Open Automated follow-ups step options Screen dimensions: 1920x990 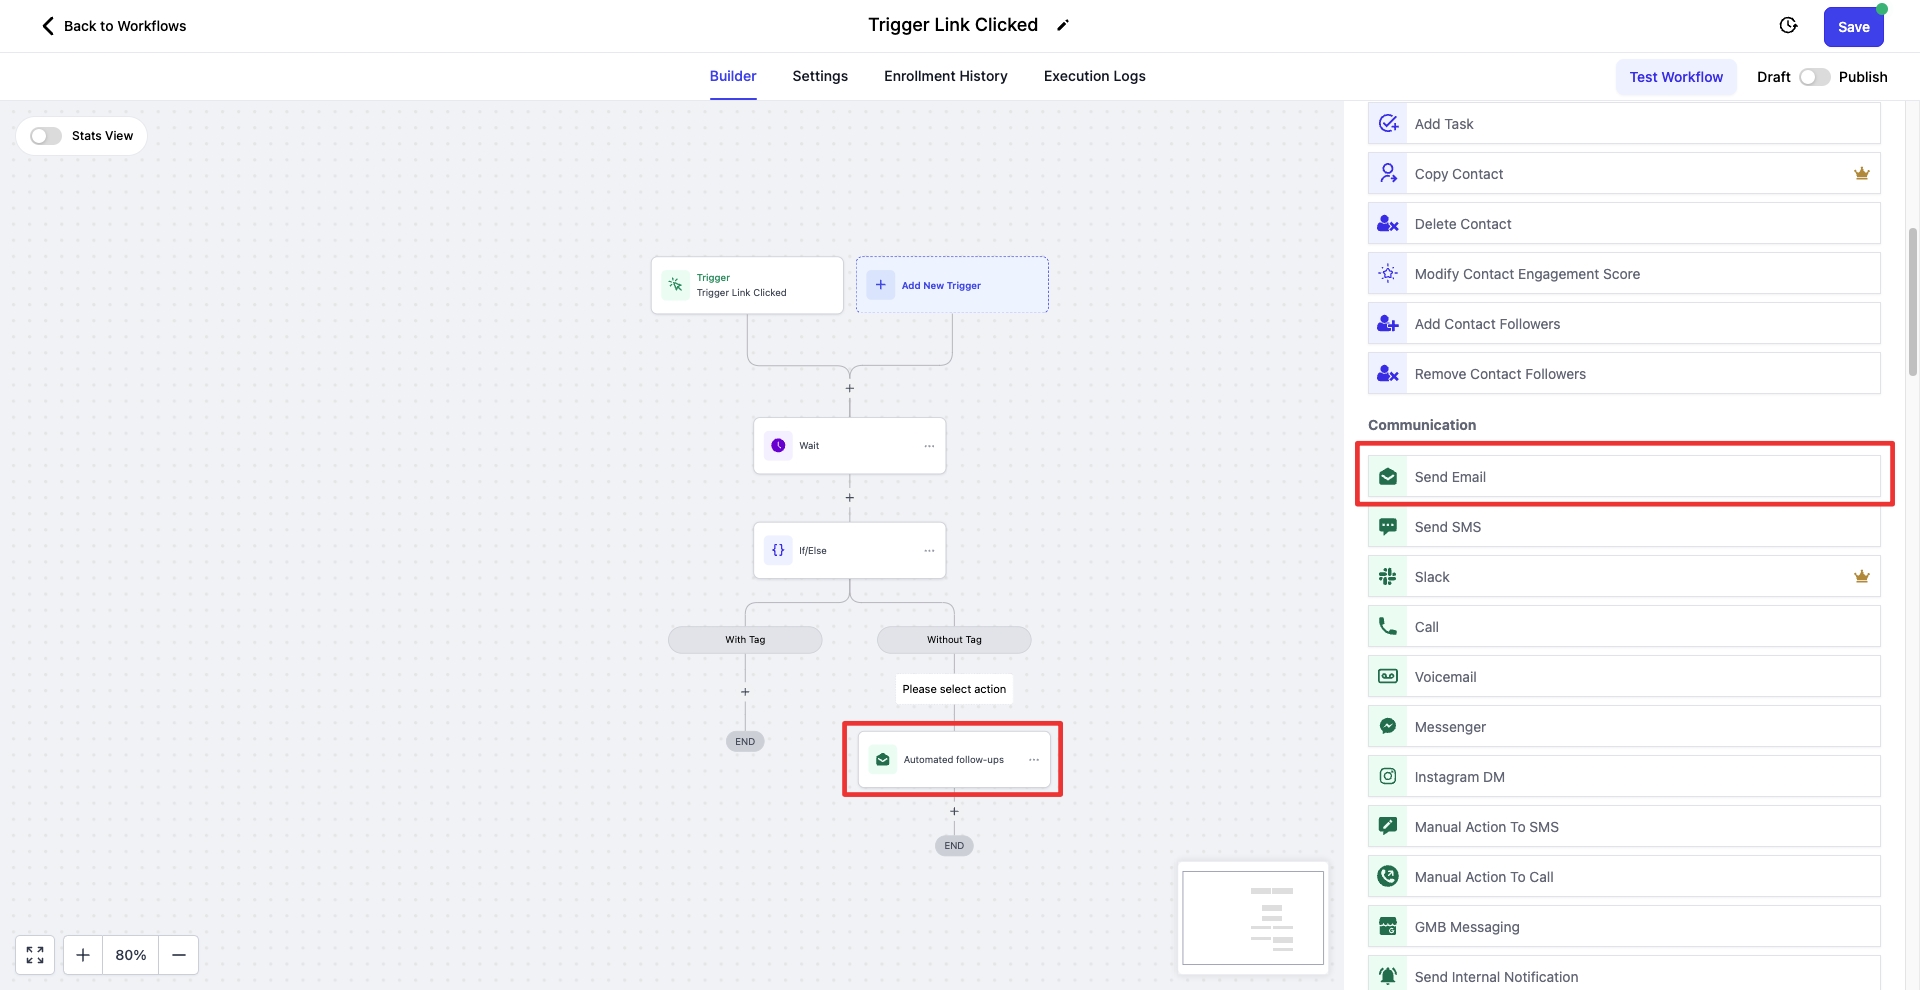[1034, 760]
